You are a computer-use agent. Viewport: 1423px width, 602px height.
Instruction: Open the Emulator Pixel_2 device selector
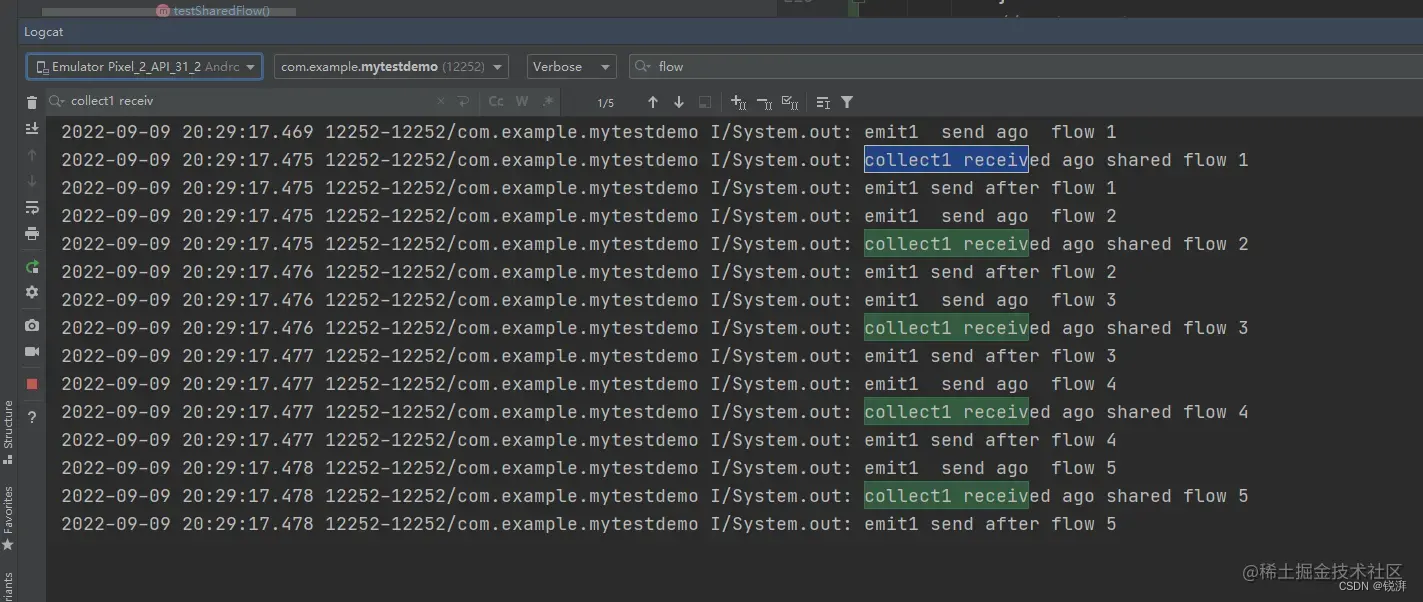143,66
